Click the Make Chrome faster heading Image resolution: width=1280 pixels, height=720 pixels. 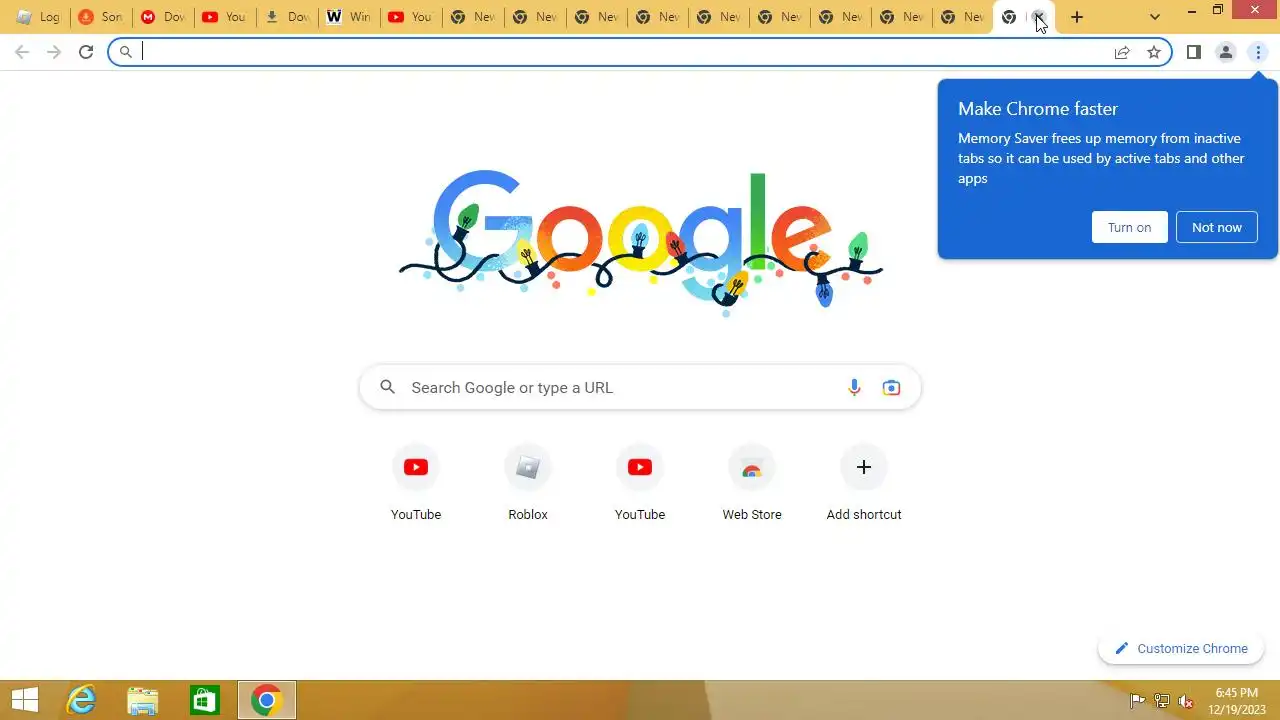click(1038, 109)
